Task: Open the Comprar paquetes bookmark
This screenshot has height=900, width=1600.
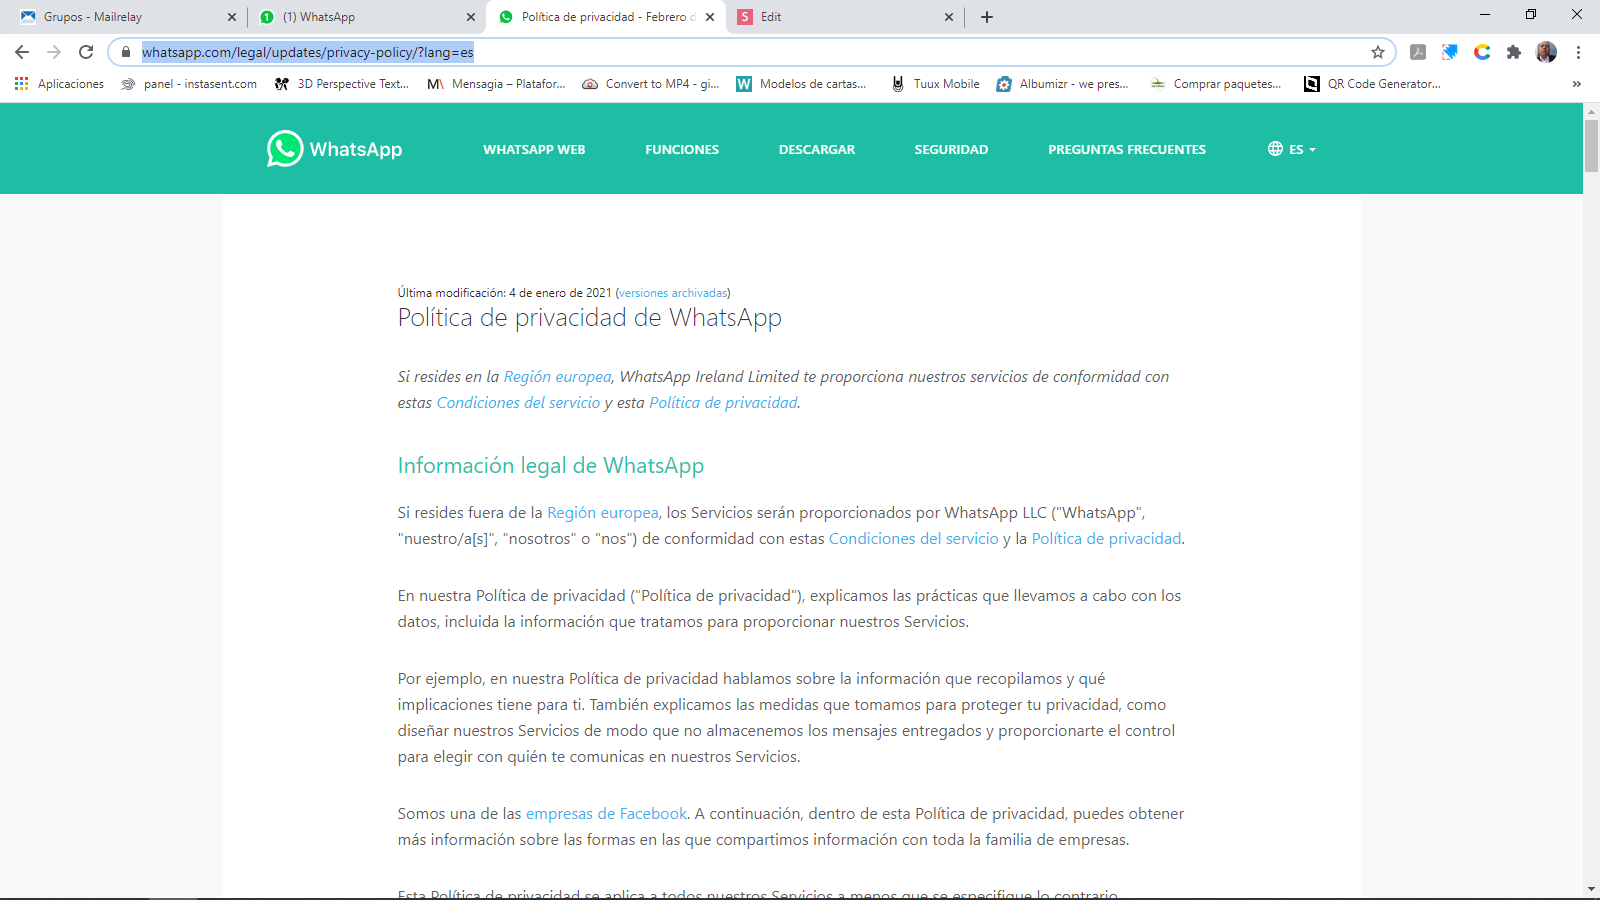Action: [1216, 84]
